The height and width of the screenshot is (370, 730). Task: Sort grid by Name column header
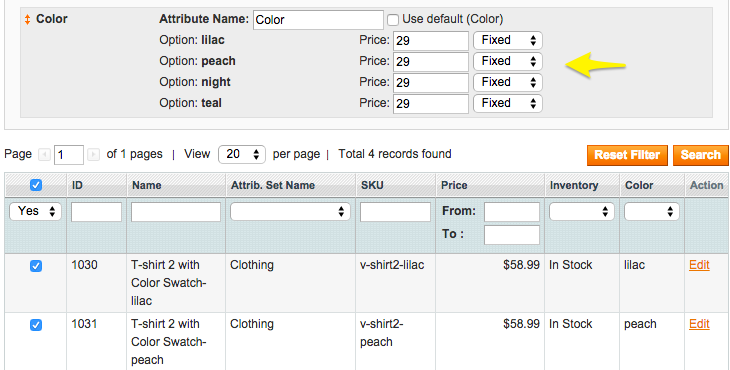147,185
